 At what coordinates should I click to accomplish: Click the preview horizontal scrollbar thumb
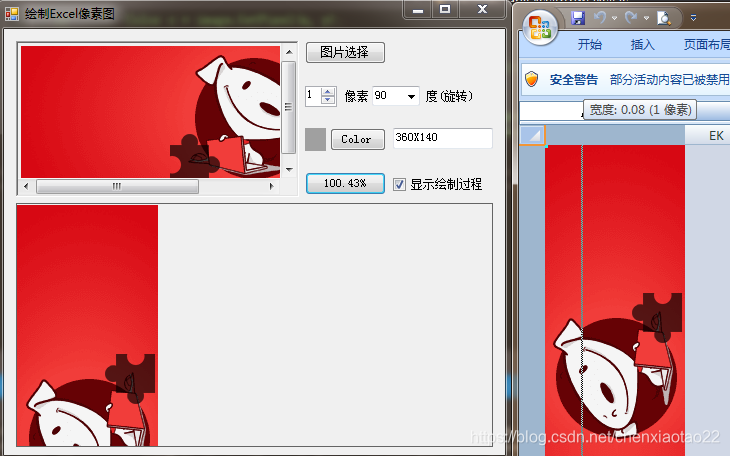coord(117,186)
